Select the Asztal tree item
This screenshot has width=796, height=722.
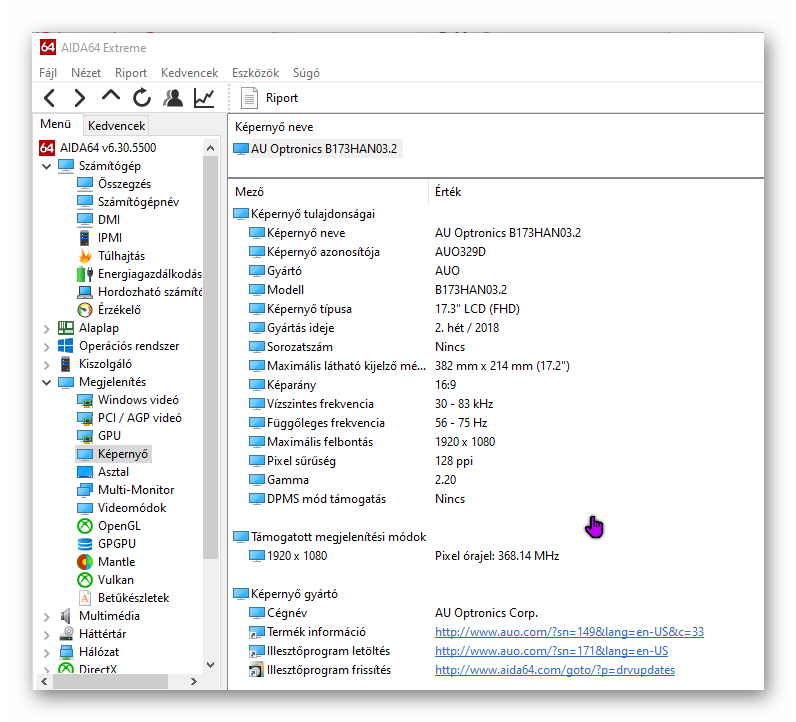113,472
